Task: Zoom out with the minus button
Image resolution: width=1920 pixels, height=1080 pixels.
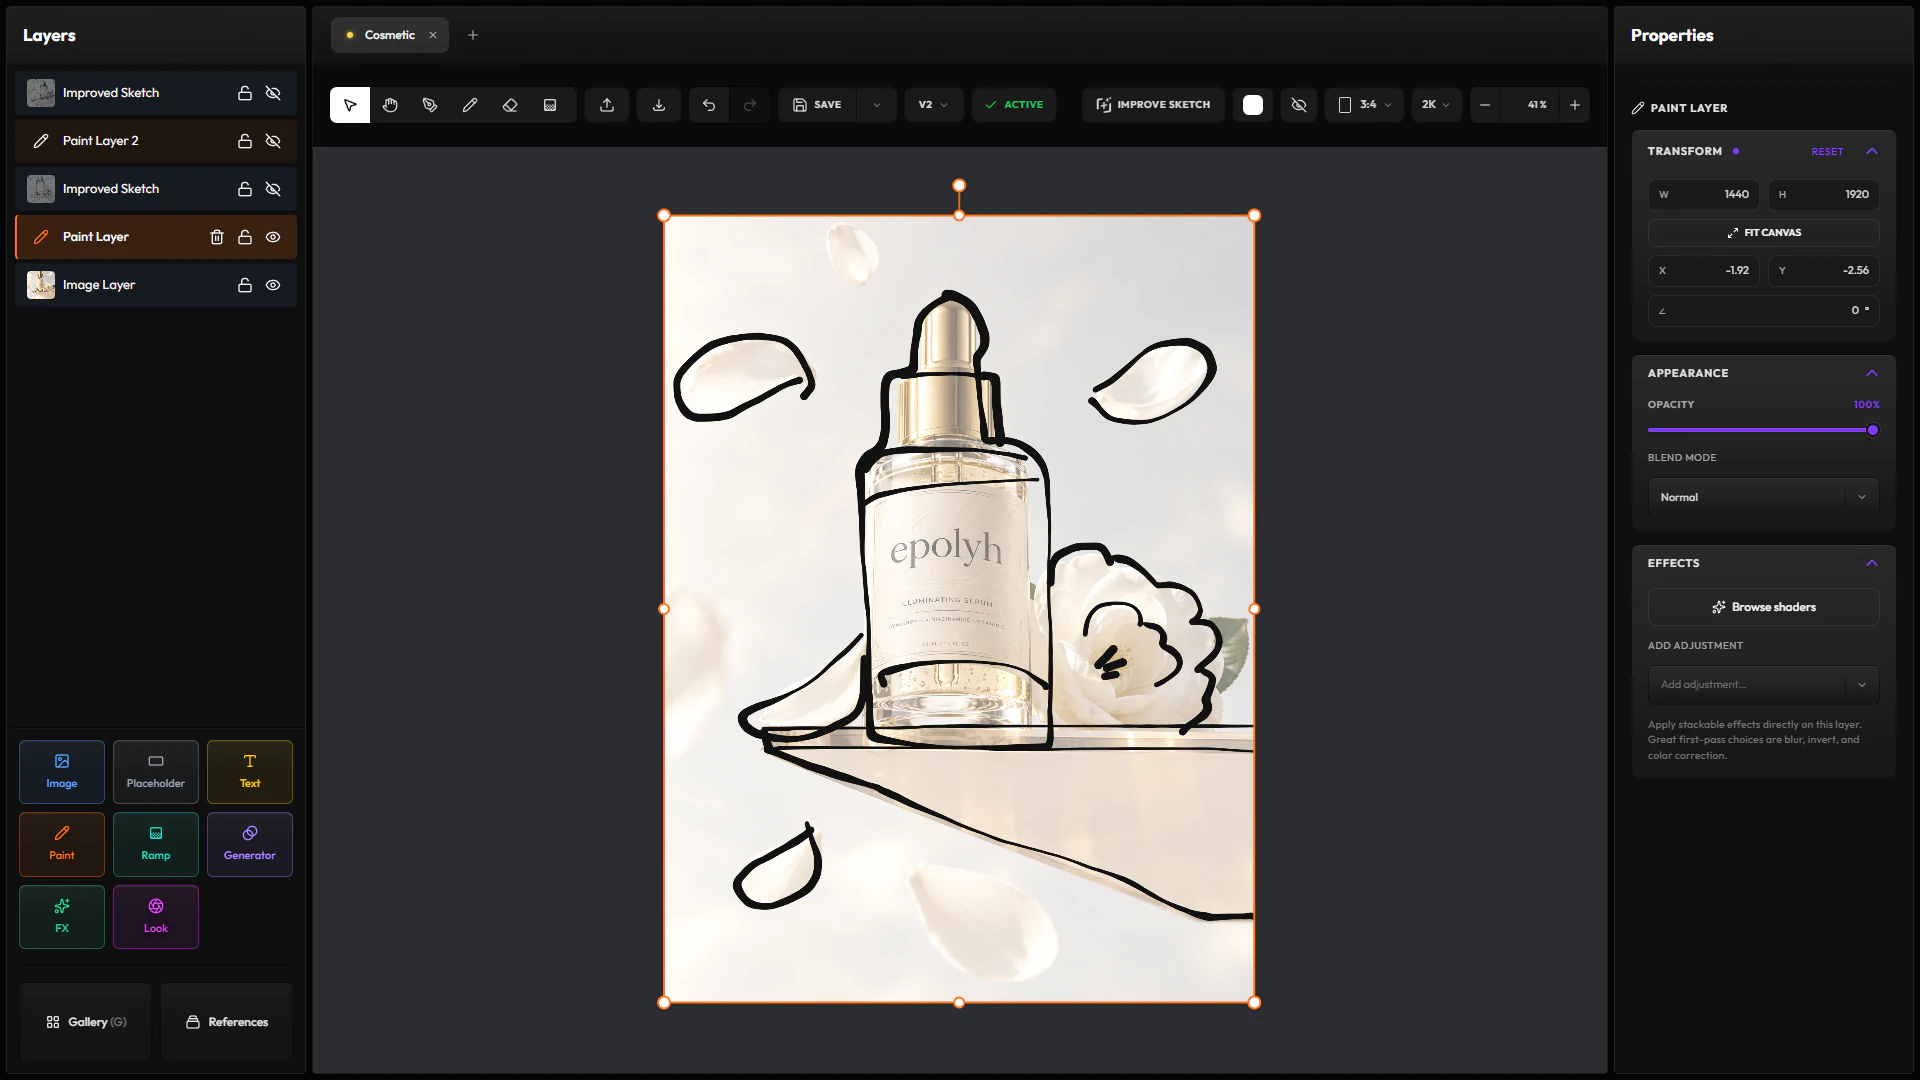Action: tap(1485, 105)
